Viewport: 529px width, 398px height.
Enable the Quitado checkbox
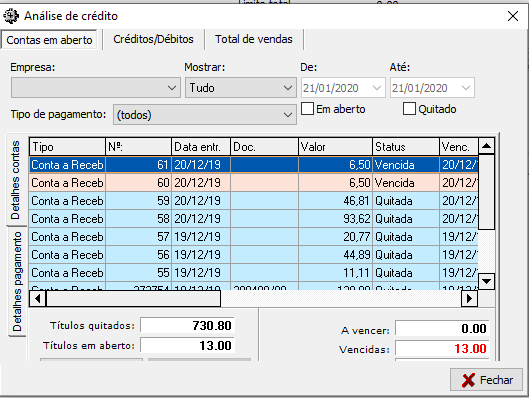tap(409, 109)
